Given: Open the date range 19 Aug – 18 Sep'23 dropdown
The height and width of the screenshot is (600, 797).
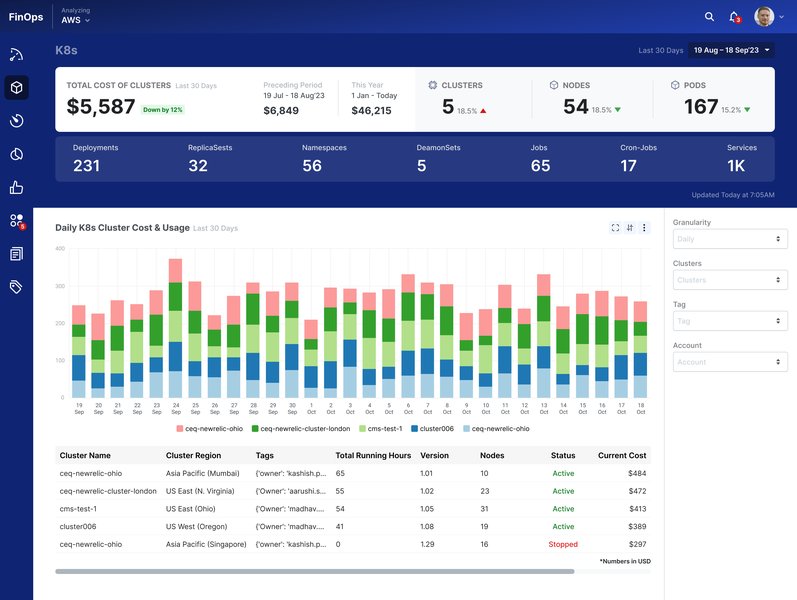Looking at the screenshot, I should click(x=731, y=50).
